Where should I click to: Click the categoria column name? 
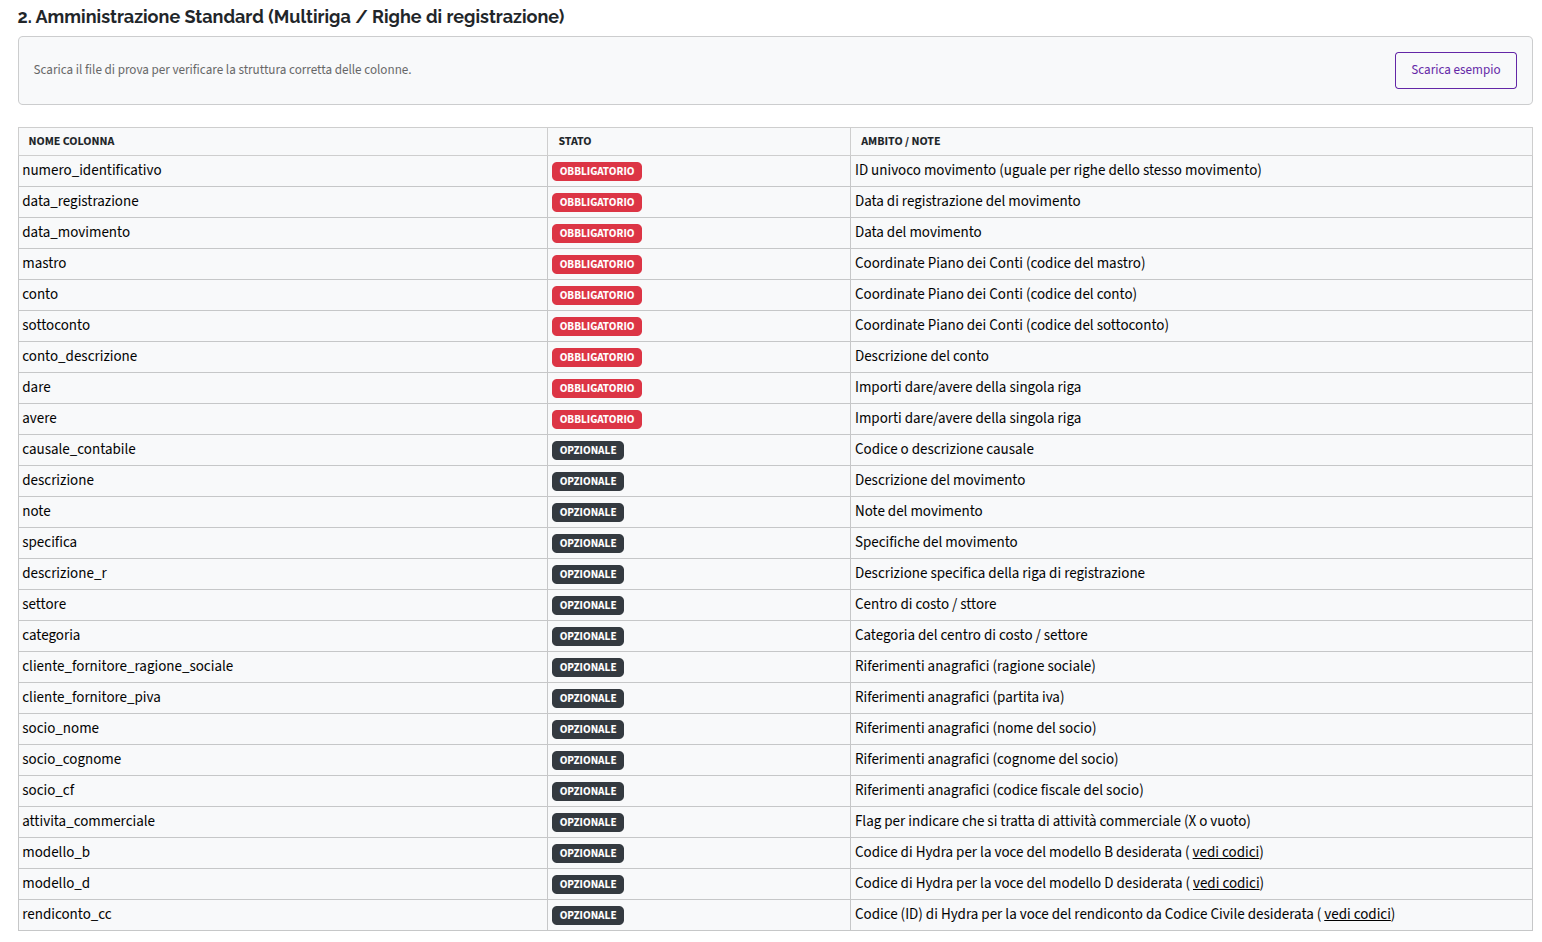51,635
